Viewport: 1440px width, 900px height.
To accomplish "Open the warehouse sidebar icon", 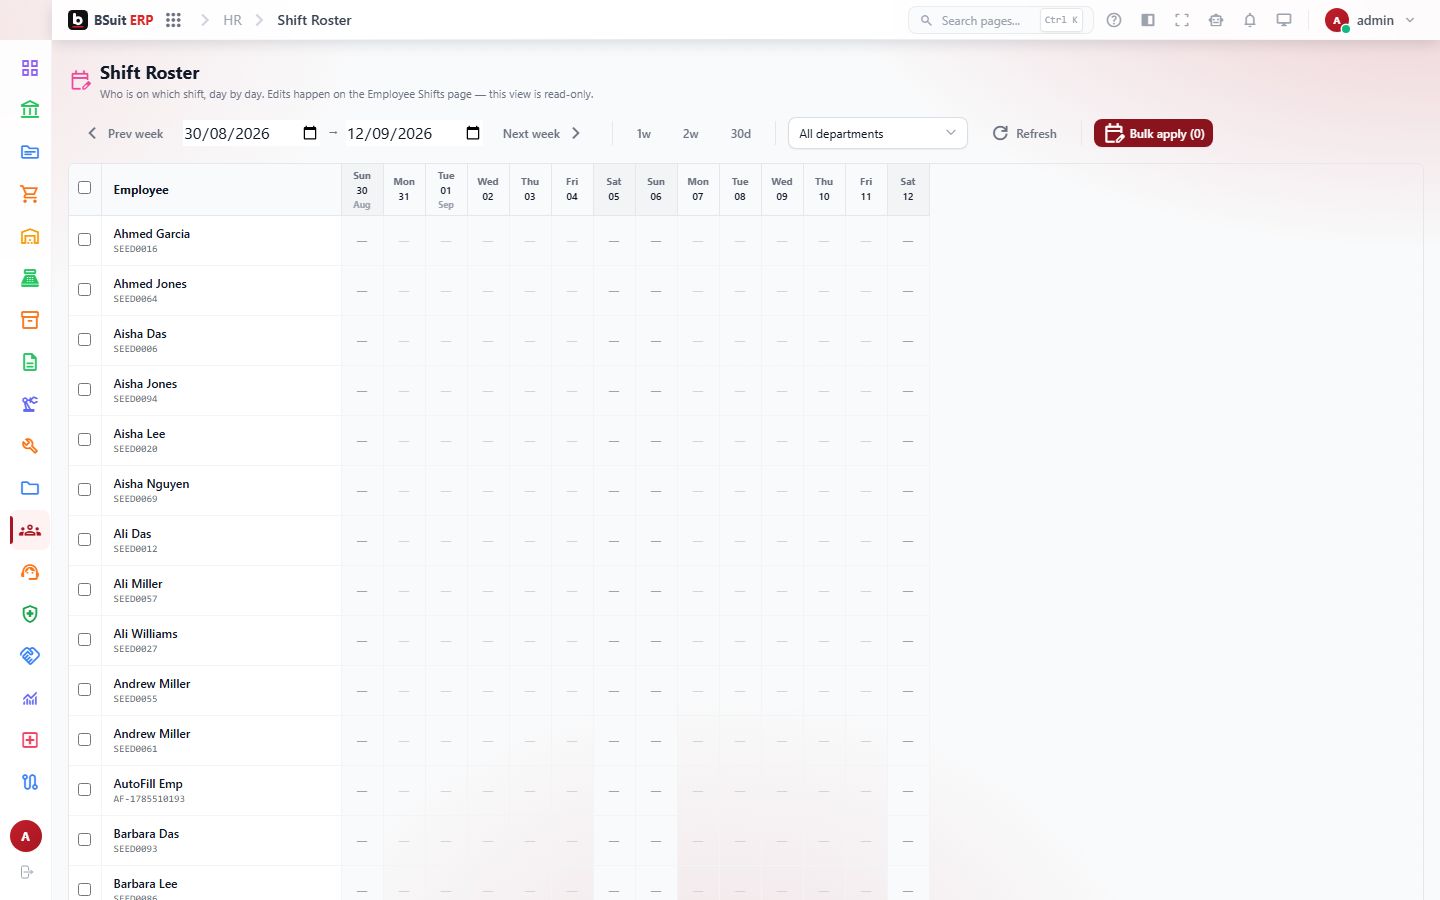I will pyautogui.click(x=30, y=236).
